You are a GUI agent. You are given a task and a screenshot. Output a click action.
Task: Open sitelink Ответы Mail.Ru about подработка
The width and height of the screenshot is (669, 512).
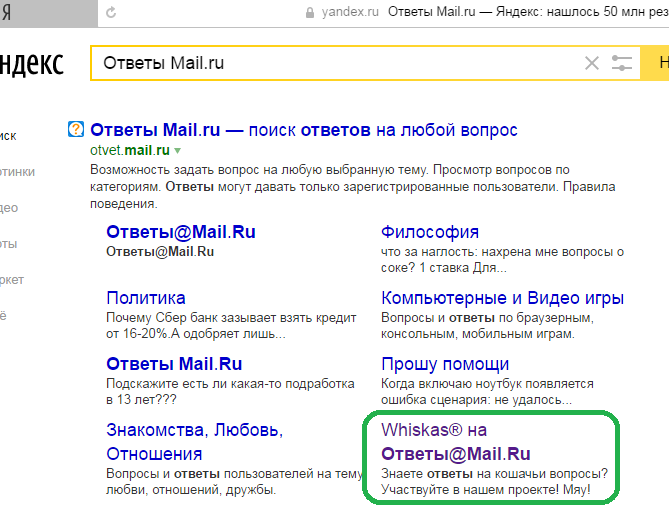pos(174,364)
